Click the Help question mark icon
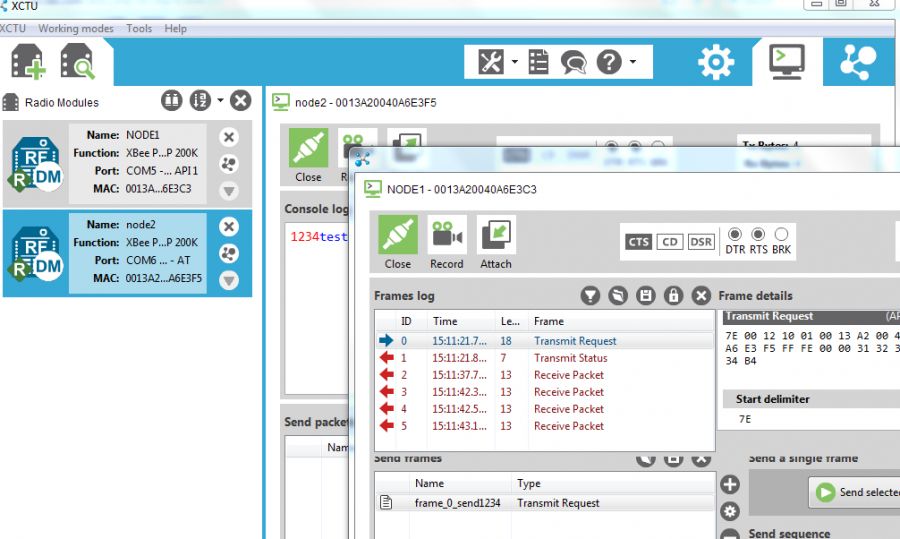Image resolution: width=900 pixels, height=539 pixels. (x=609, y=61)
